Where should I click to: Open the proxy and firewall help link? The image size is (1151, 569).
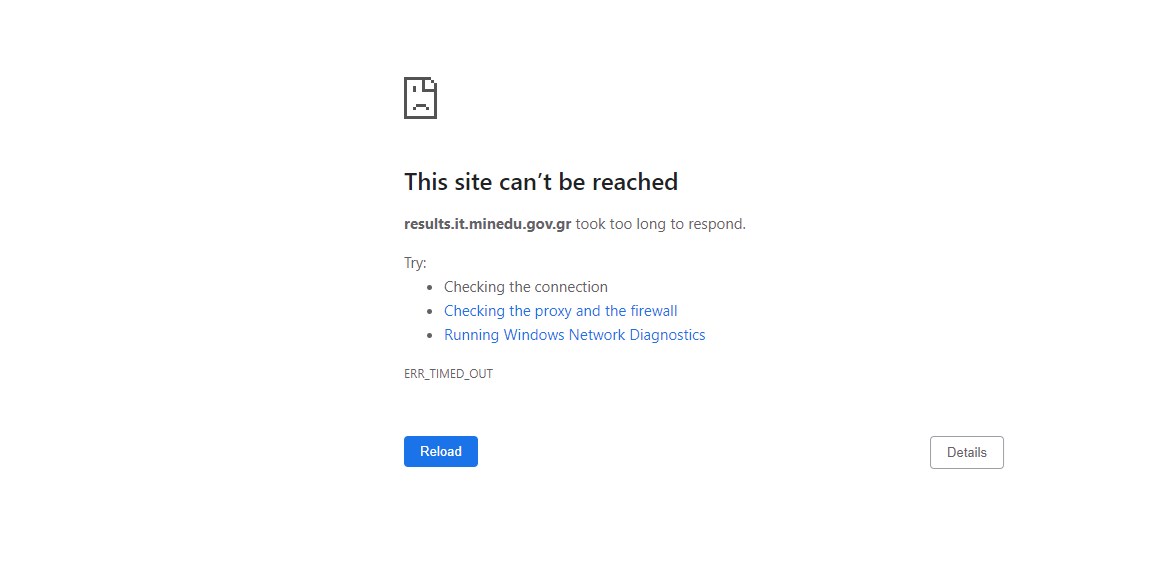561,311
